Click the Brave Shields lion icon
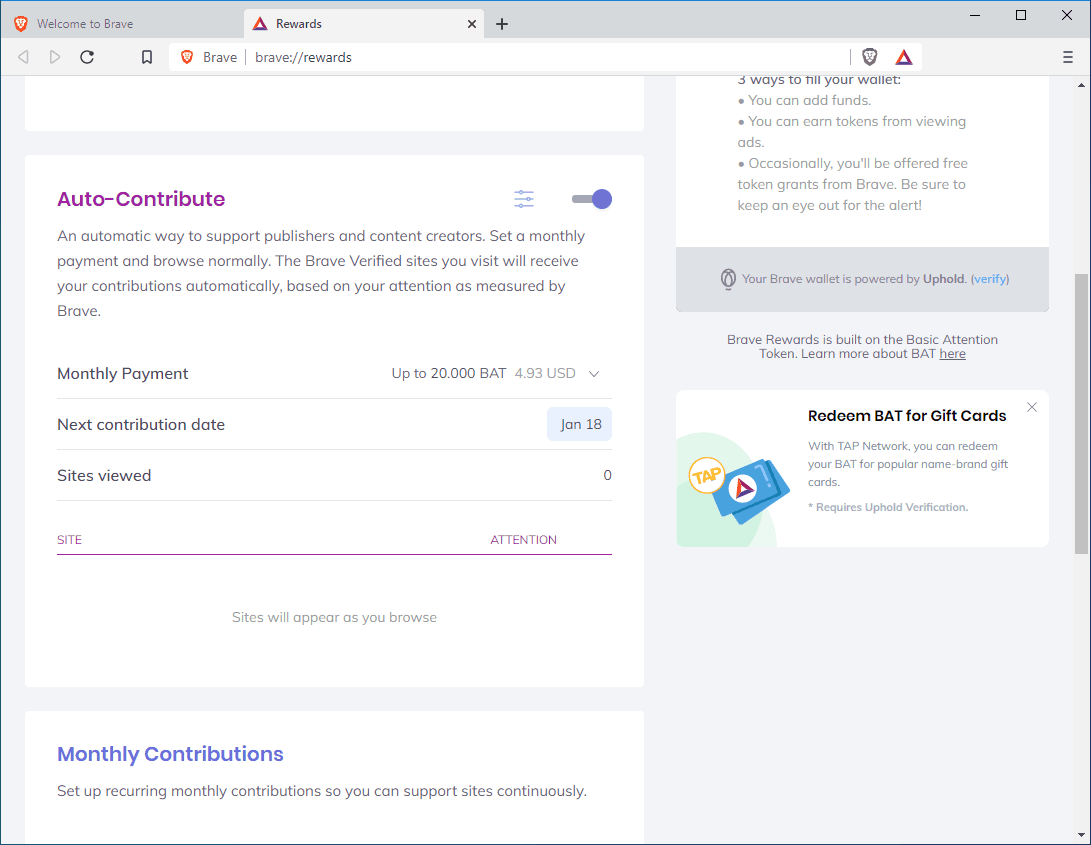The image size is (1091, 845). 870,57
